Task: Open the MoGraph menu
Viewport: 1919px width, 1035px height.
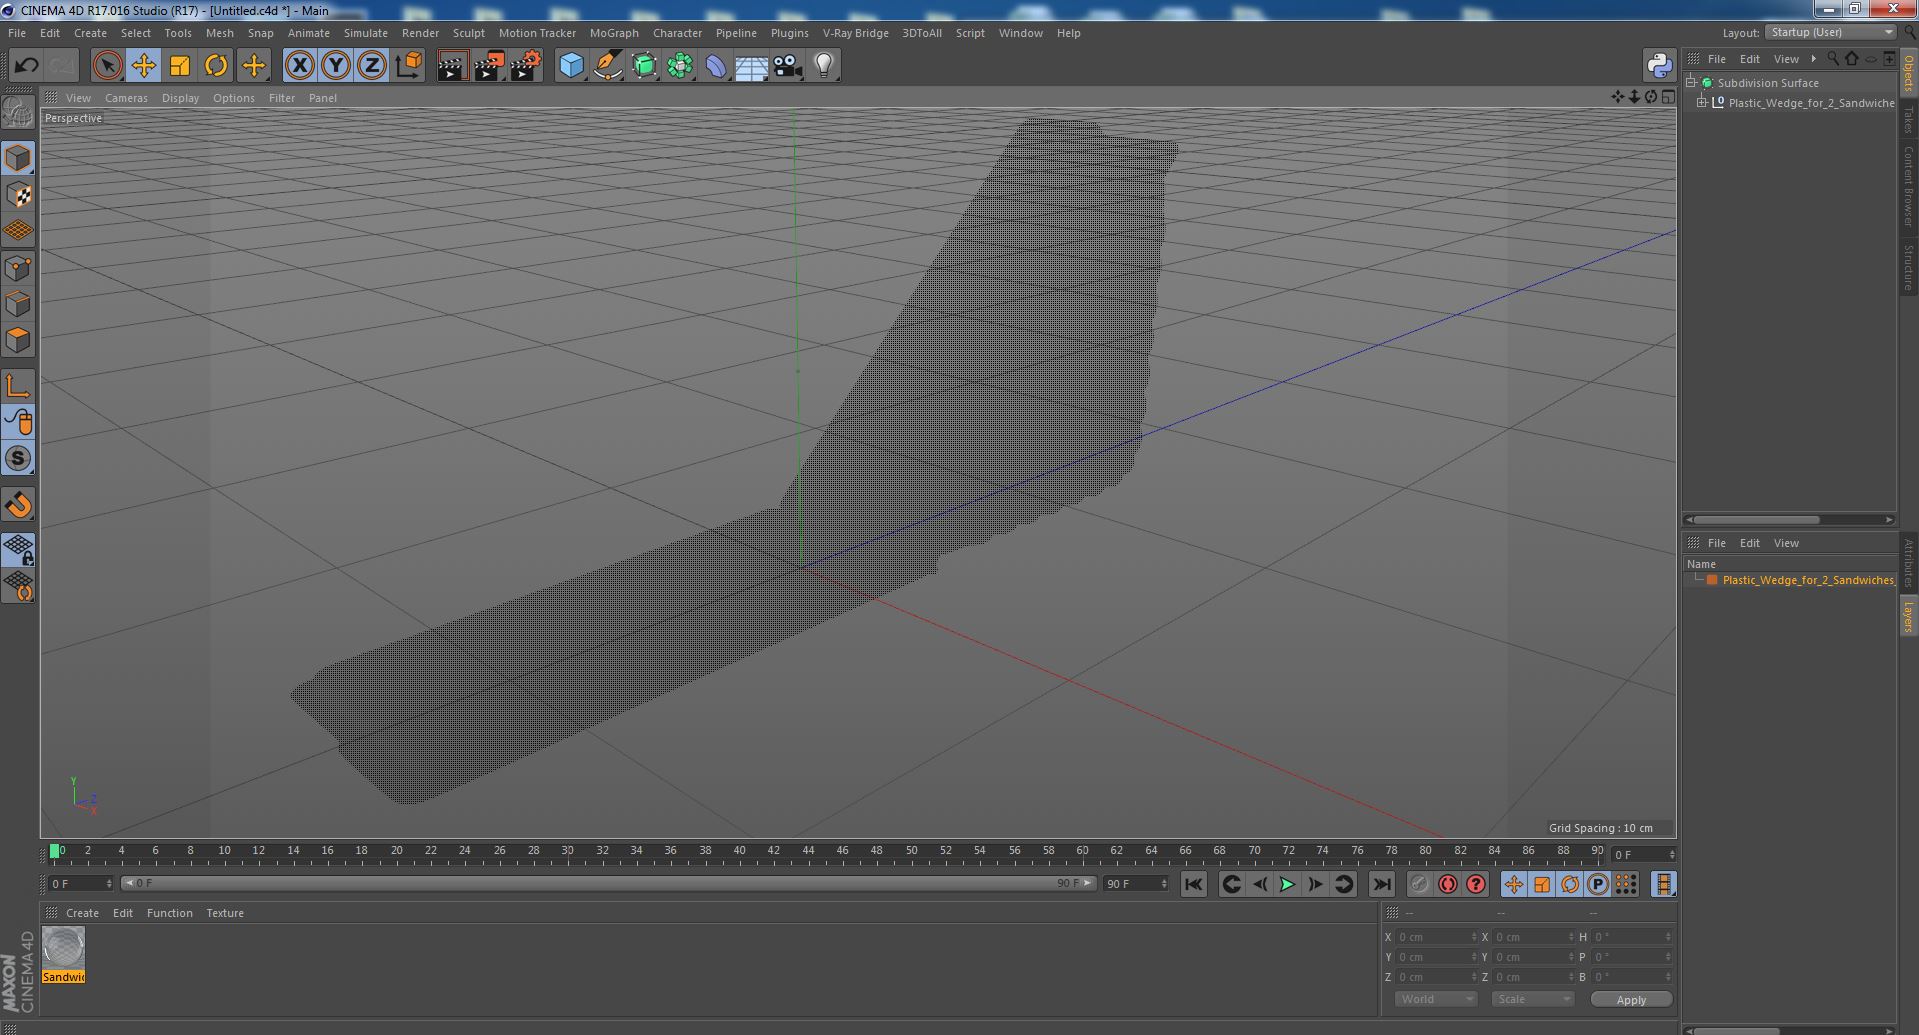Action: (x=614, y=33)
